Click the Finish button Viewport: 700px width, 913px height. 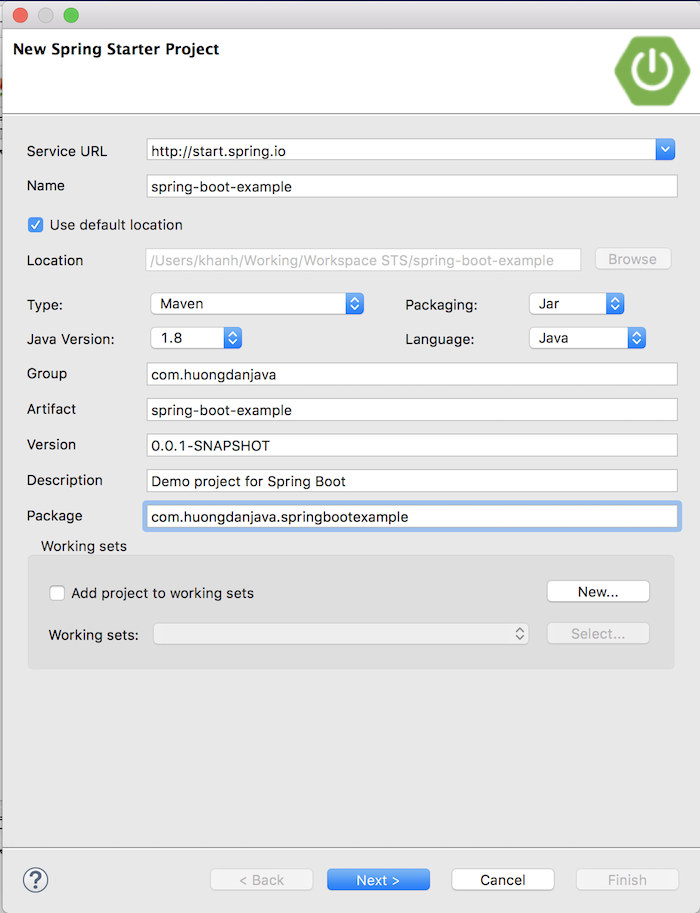coord(627,880)
